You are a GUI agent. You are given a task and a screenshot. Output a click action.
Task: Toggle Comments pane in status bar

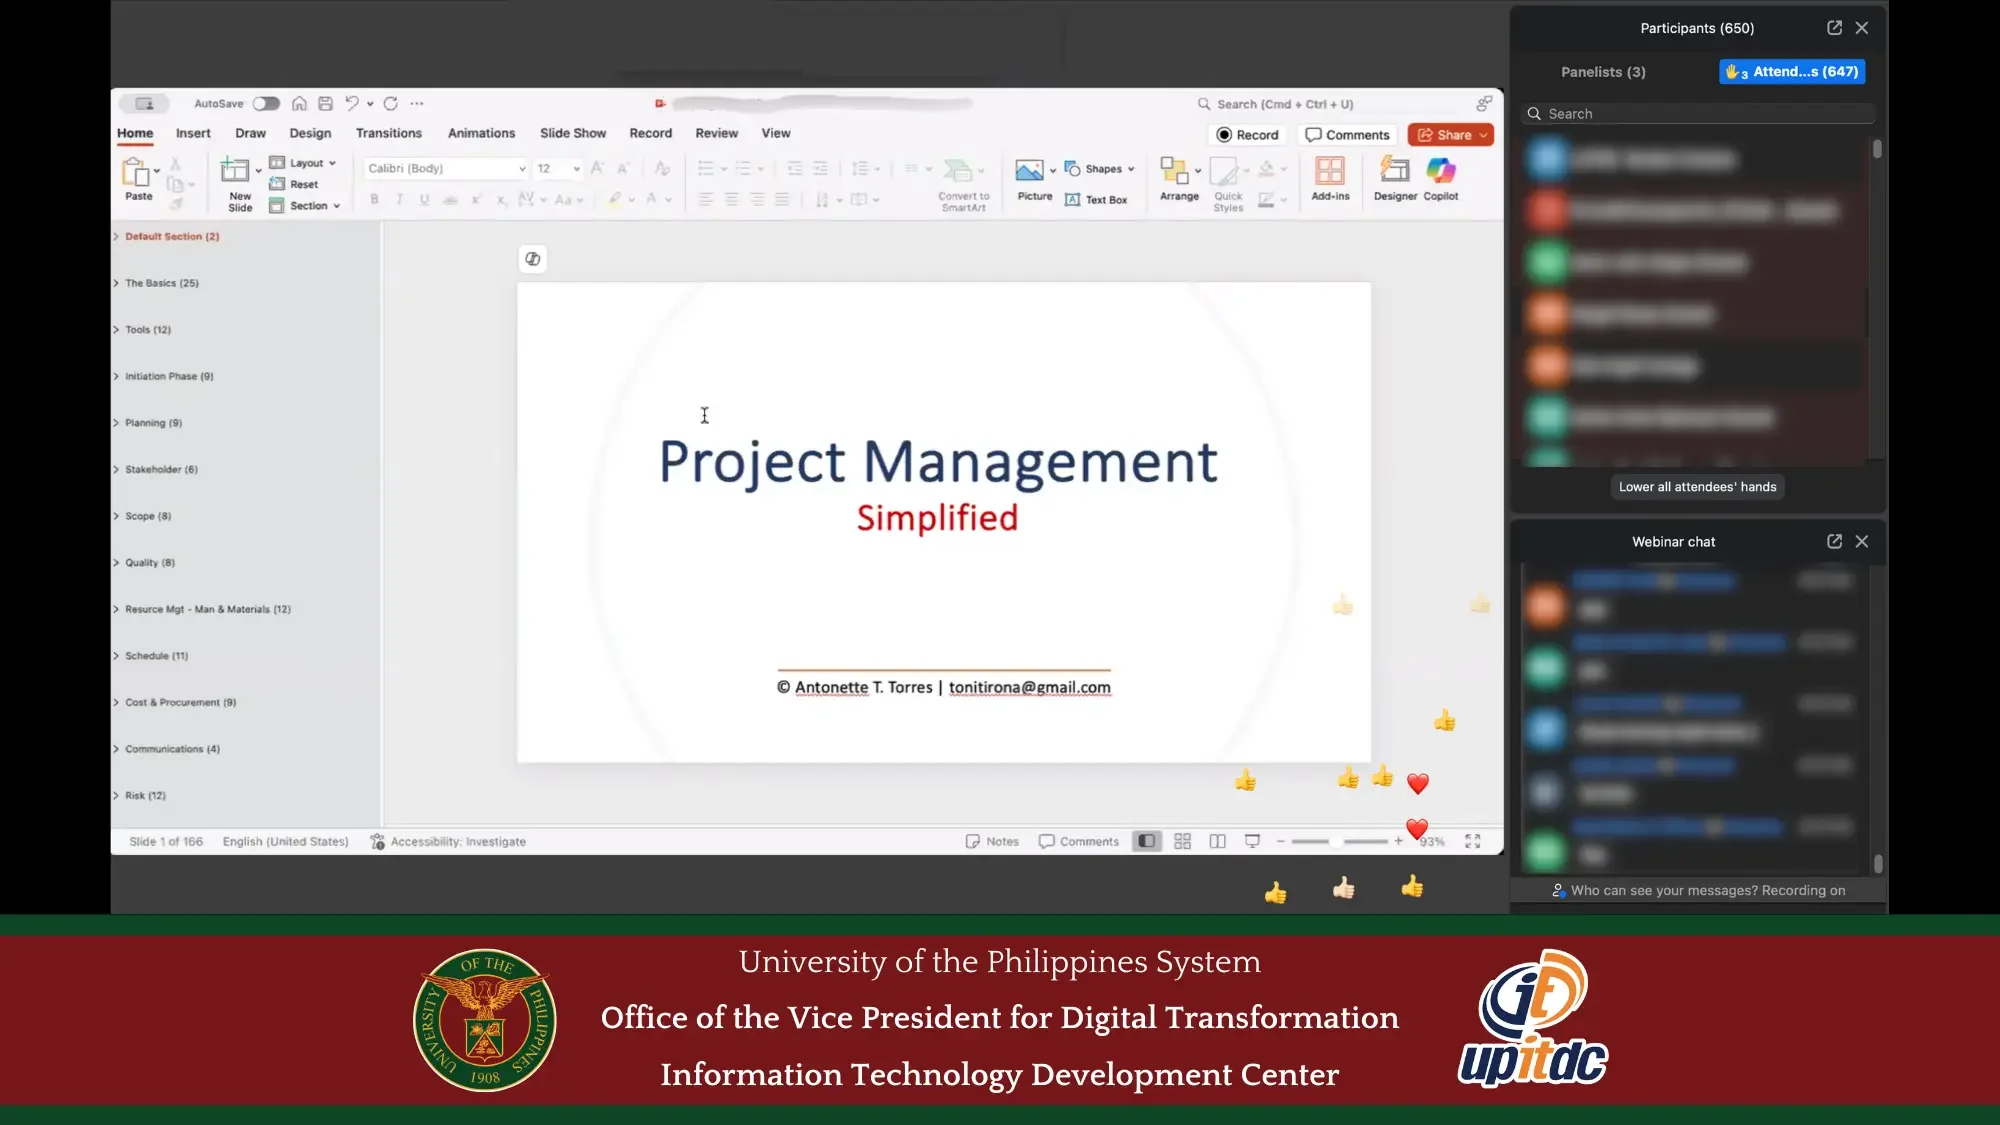(1078, 842)
